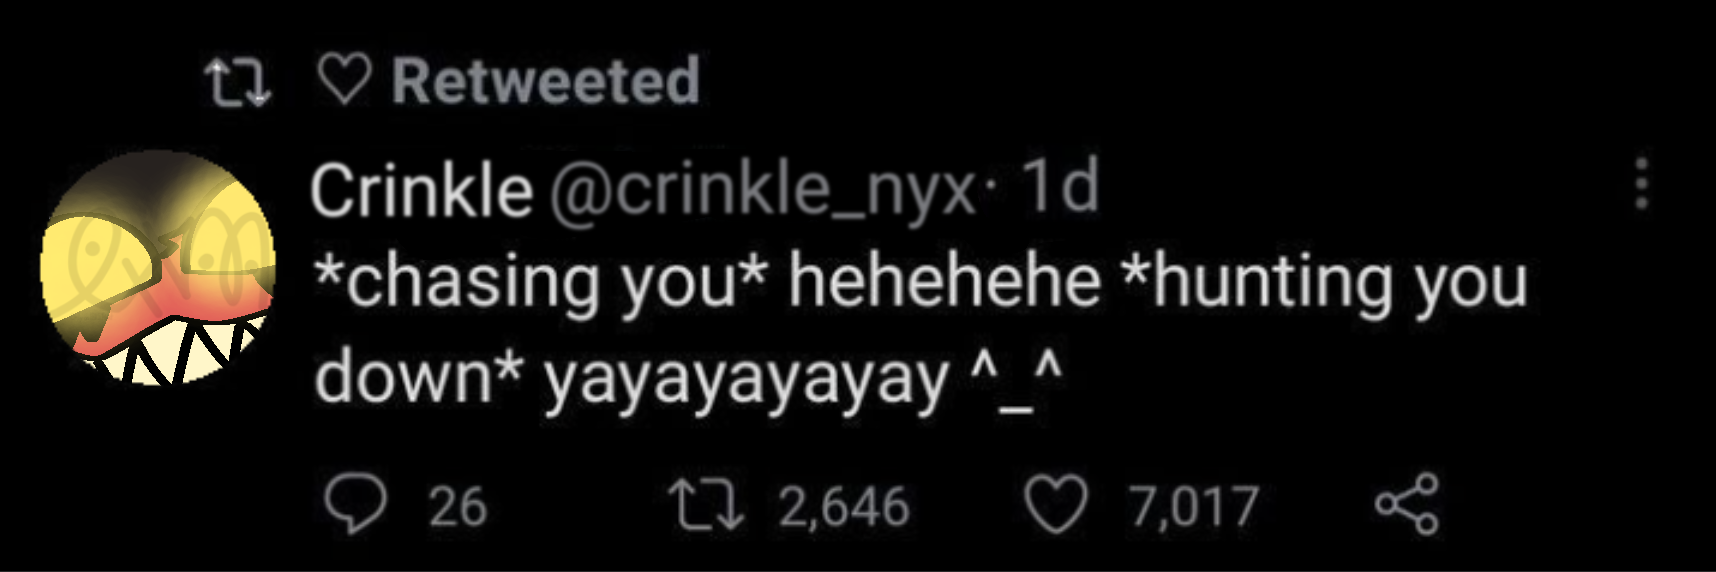
Task: Reply using the speech bubble icon
Action: (x=356, y=505)
